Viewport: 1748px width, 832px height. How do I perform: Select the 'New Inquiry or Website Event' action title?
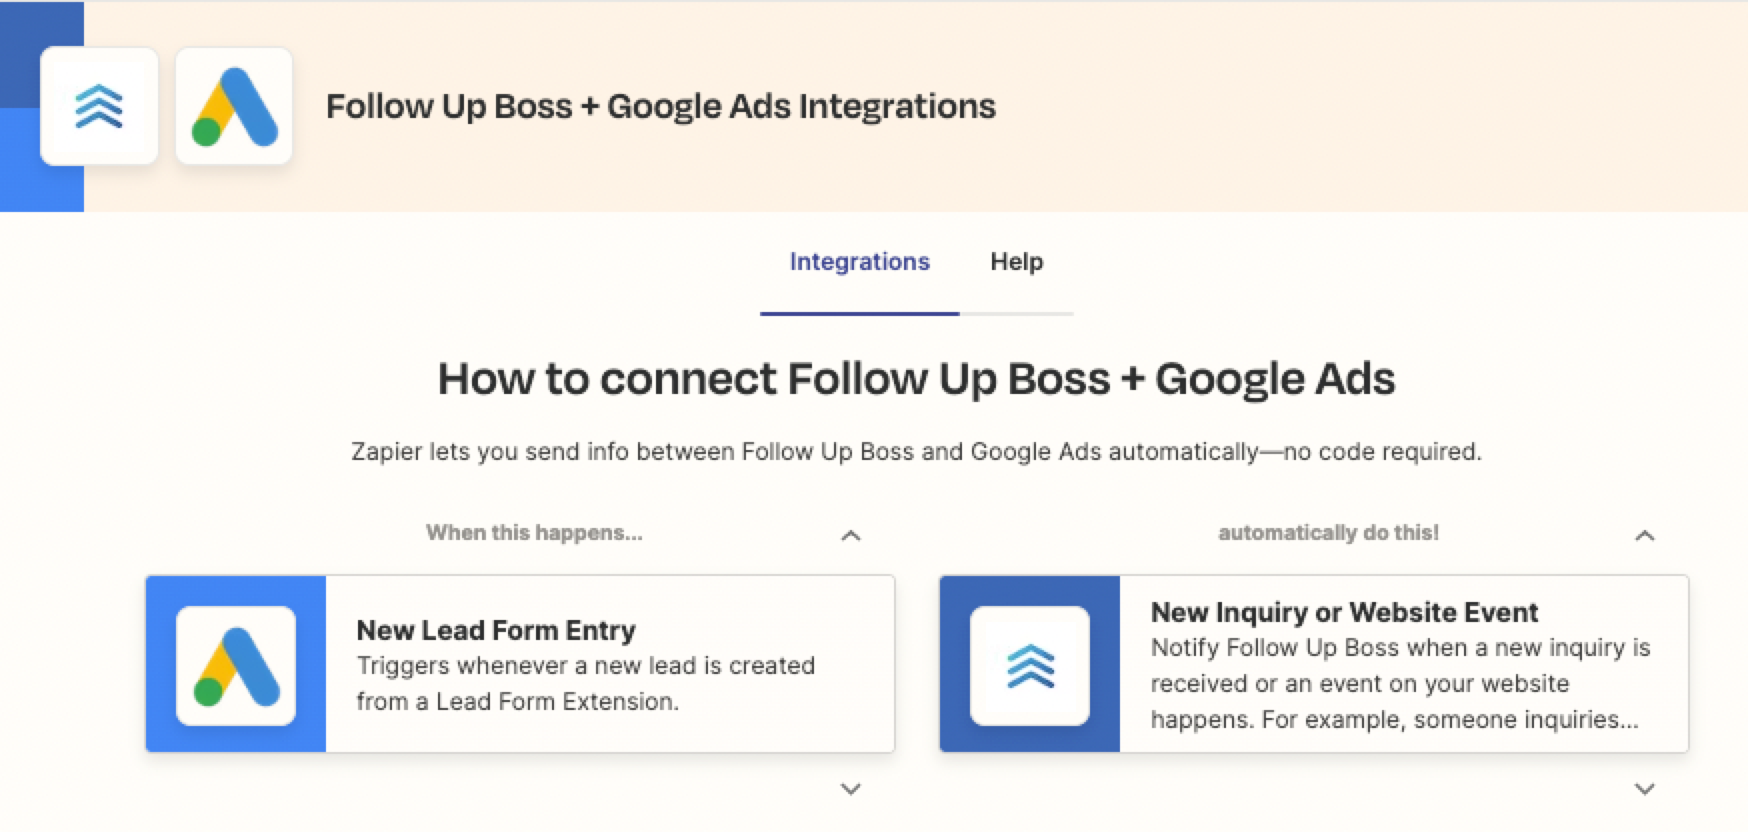(1344, 612)
